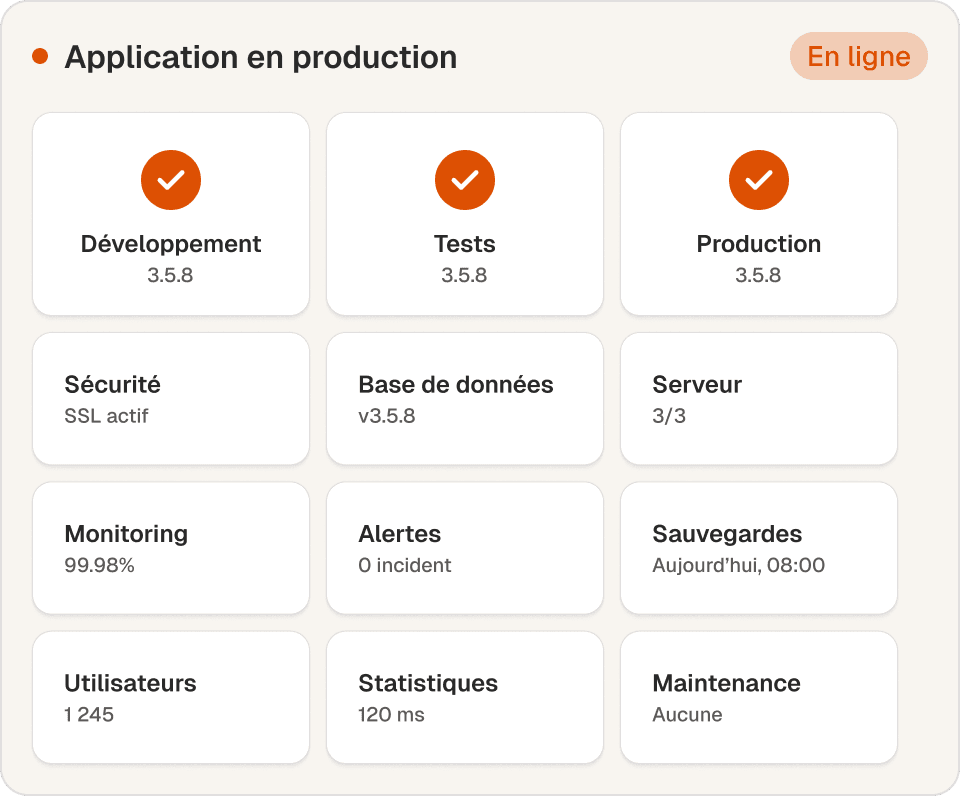Click the '1 245' users count
The height and width of the screenshot is (796, 960).
(x=89, y=715)
